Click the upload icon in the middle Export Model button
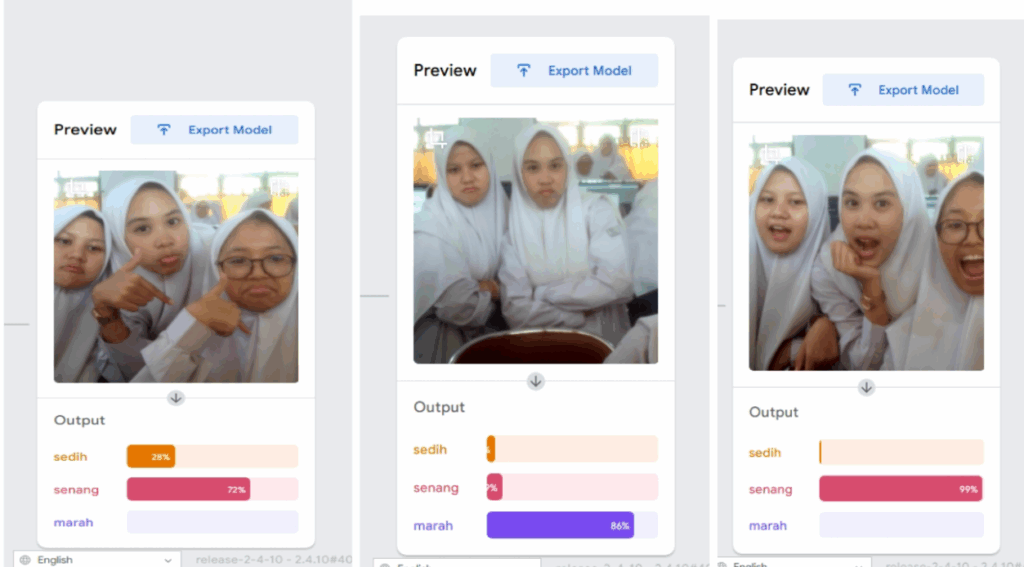1024x567 pixels. click(523, 71)
